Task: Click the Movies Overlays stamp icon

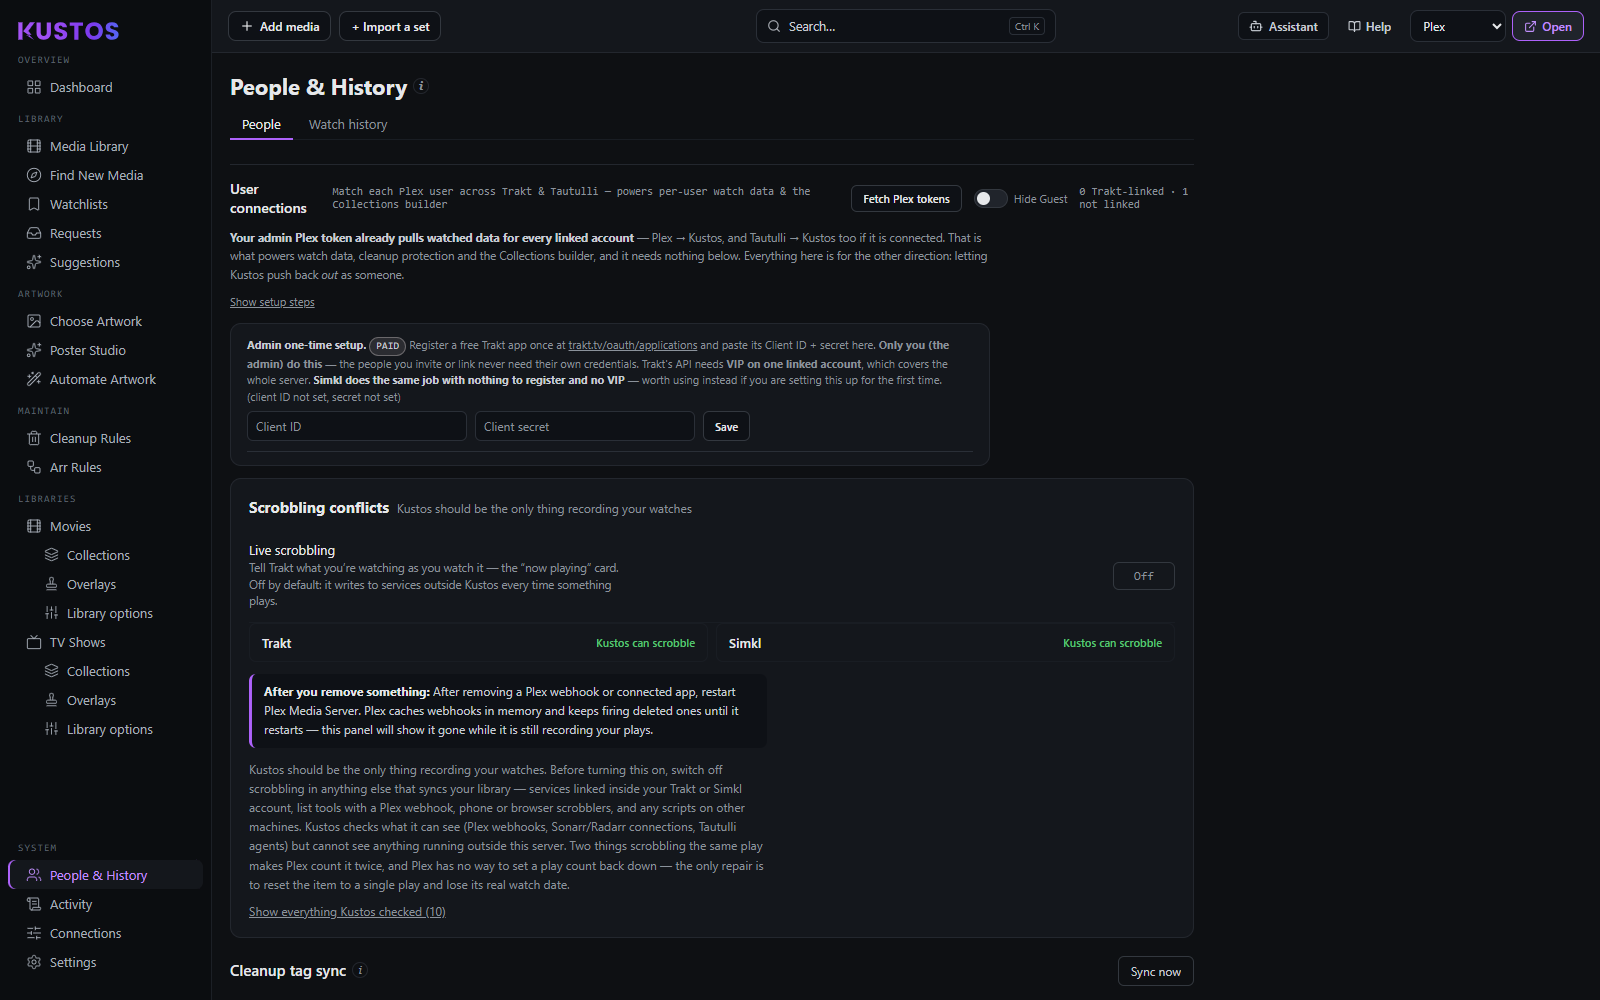Action: tap(51, 584)
